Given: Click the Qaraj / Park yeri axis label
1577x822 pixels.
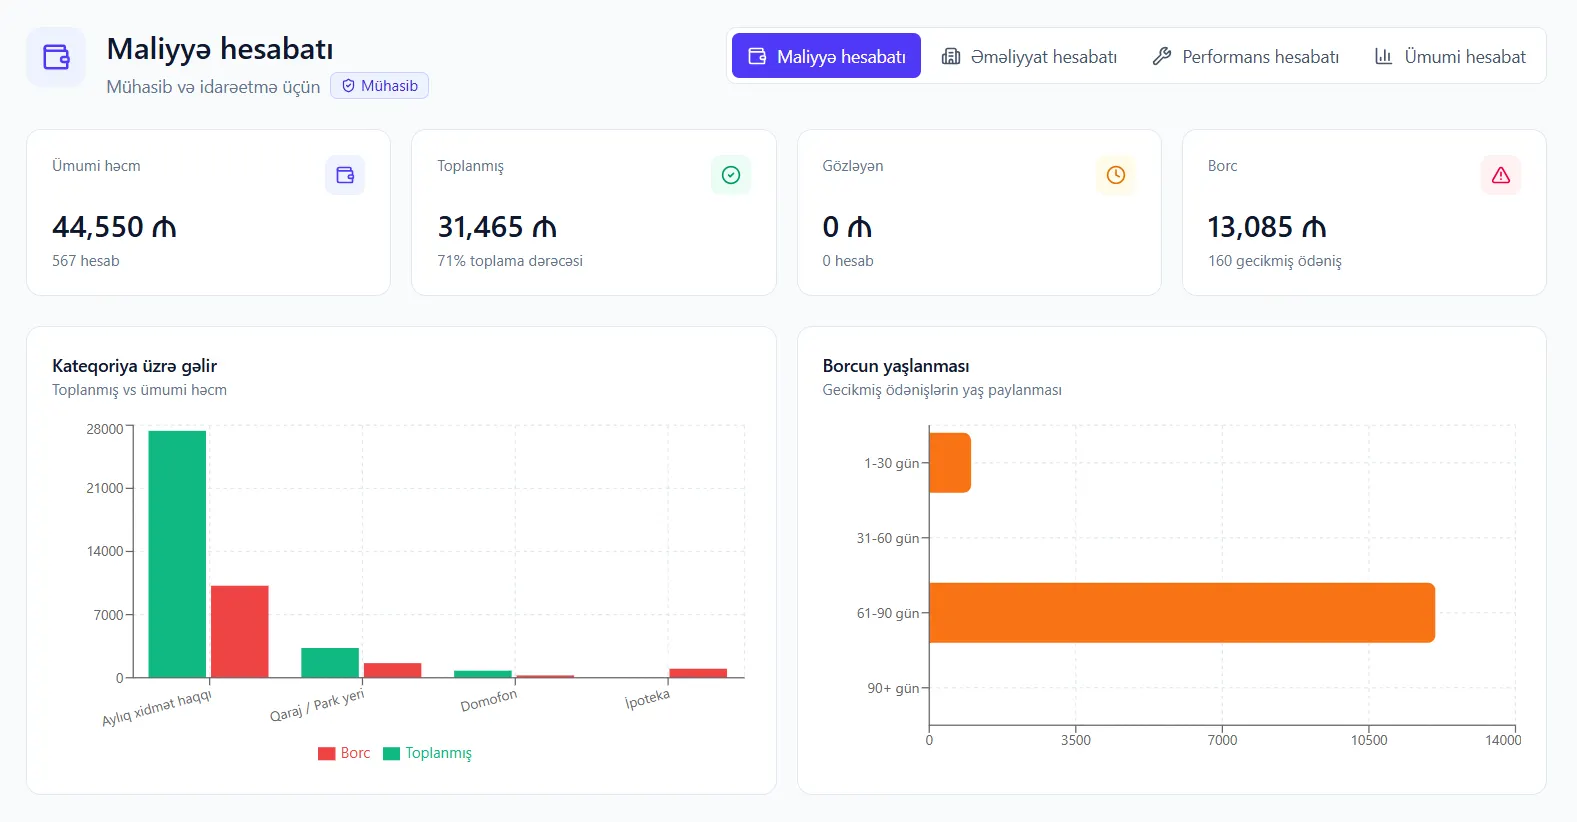Looking at the screenshot, I should 317,705.
